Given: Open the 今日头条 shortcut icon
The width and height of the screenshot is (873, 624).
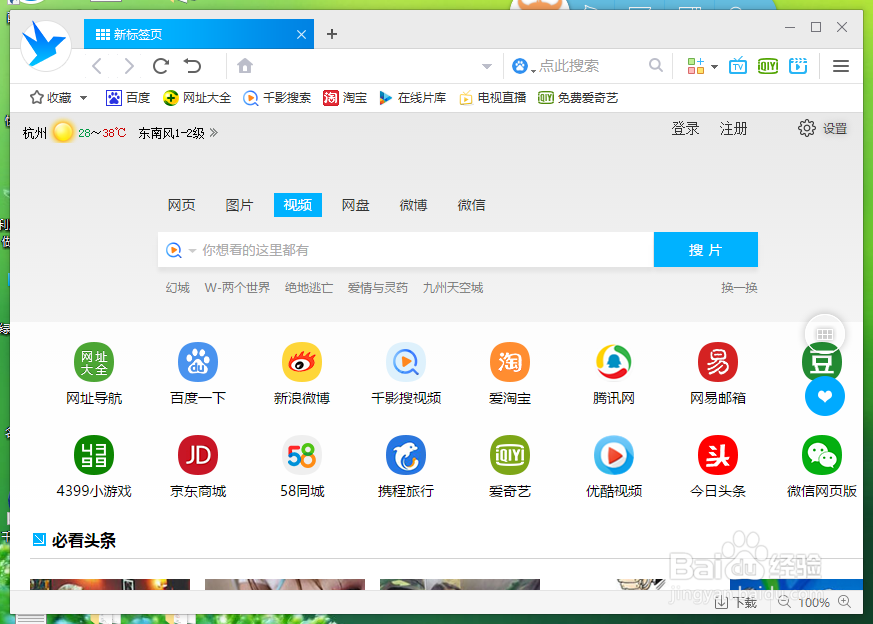Looking at the screenshot, I should tap(718, 455).
